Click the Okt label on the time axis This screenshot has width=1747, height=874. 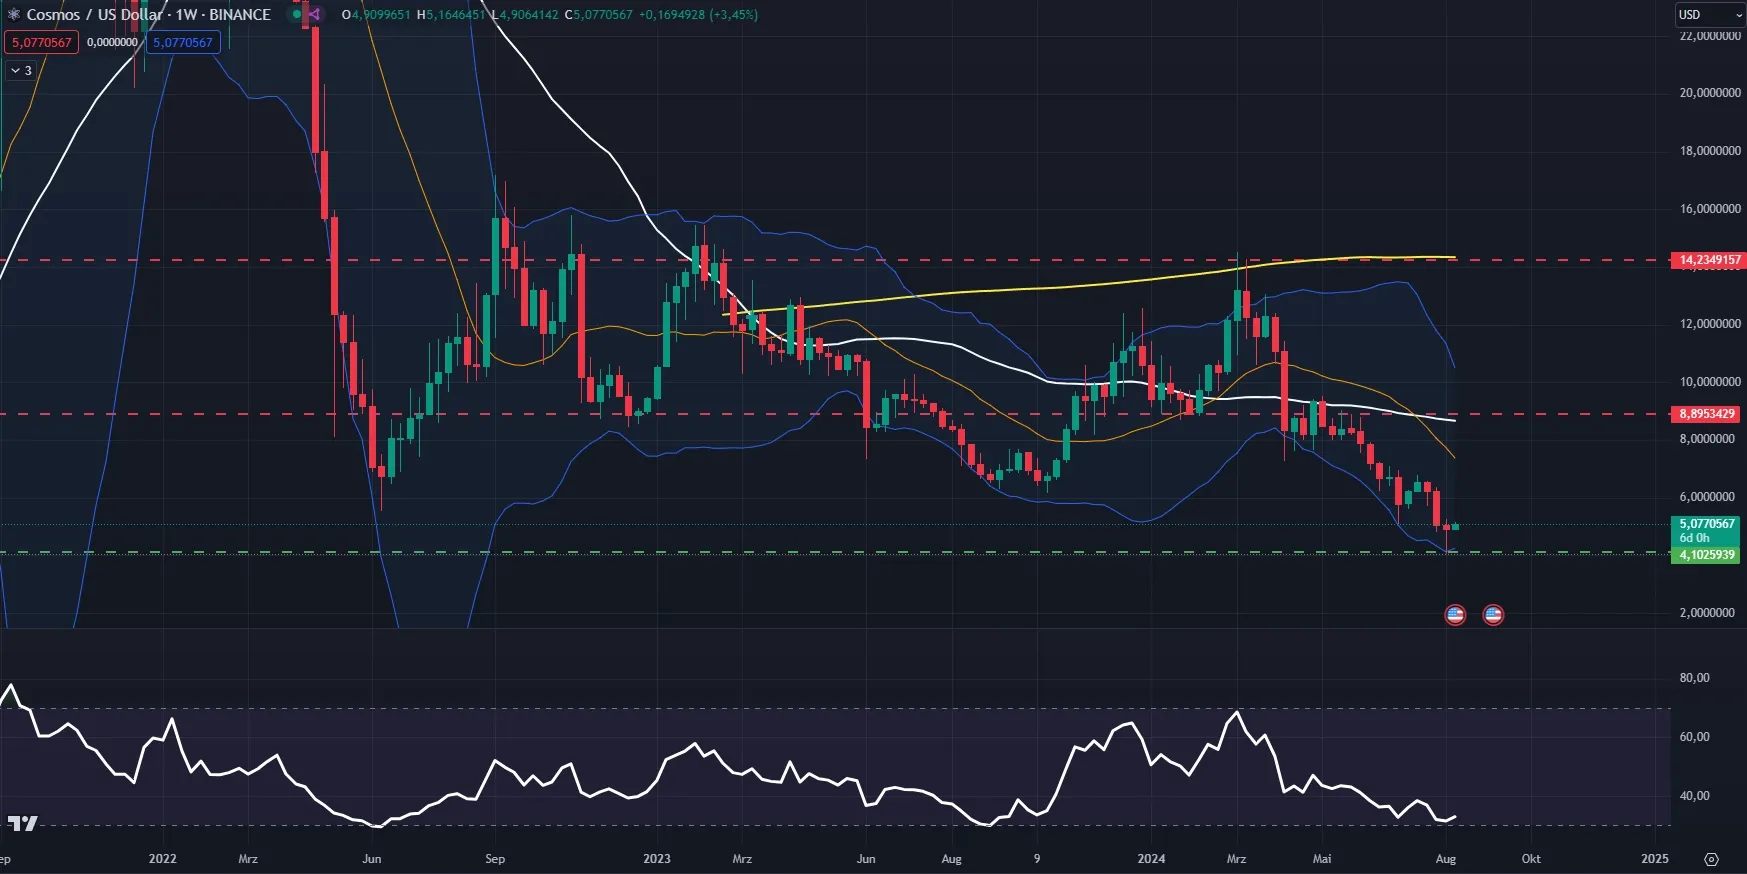[x=1531, y=859]
